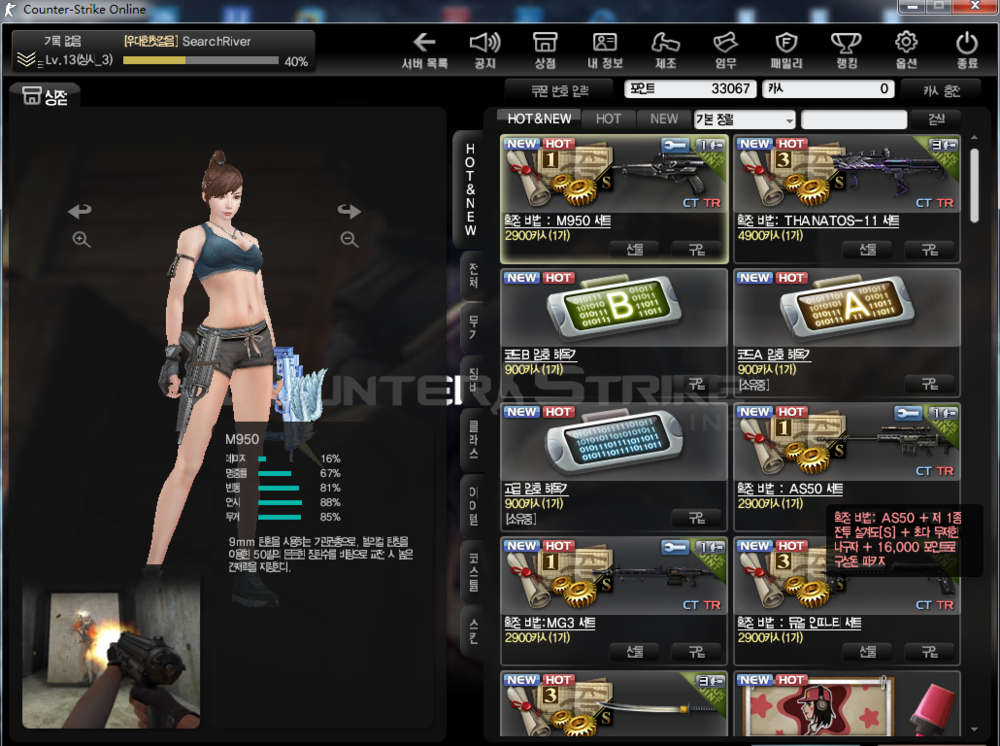Click wrench icon on AS50 set card
1000x746 pixels.
click(908, 413)
